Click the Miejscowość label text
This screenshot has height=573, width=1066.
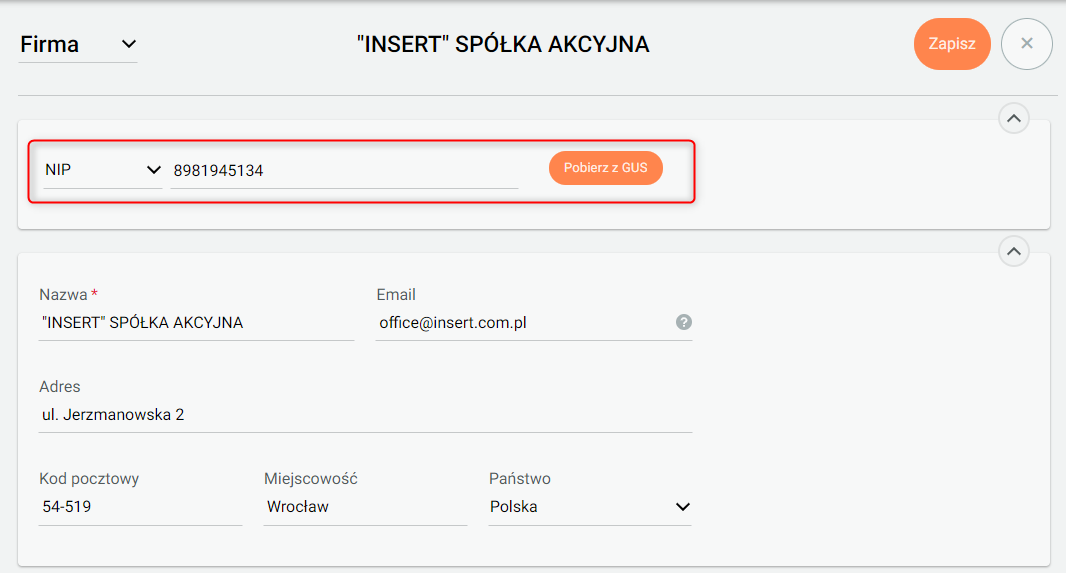pyautogui.click(x=310, y=479)
